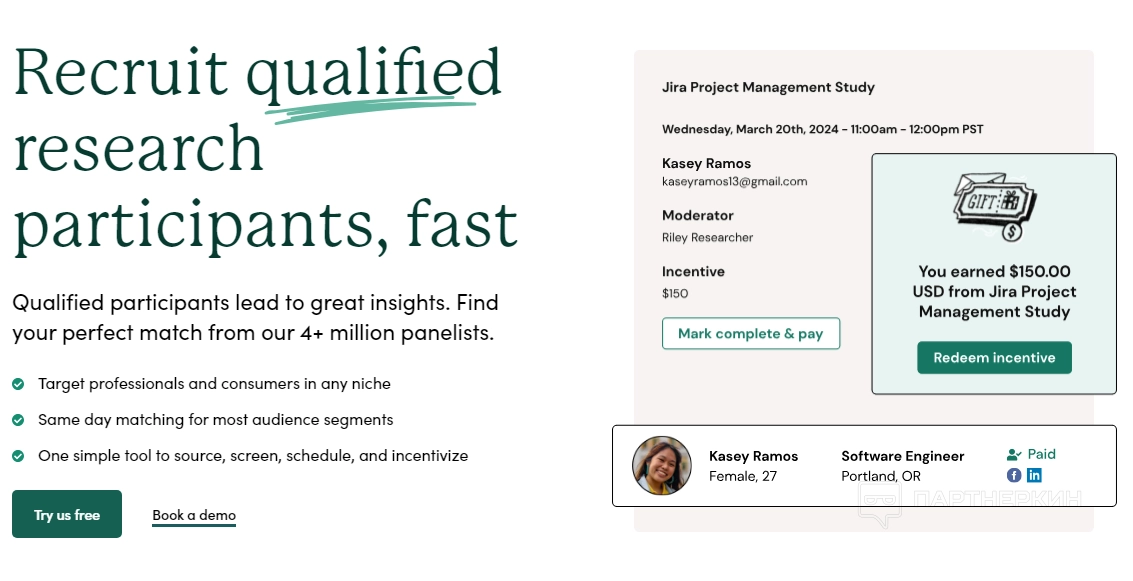Click the "Paid" status label

[1041, 454]
